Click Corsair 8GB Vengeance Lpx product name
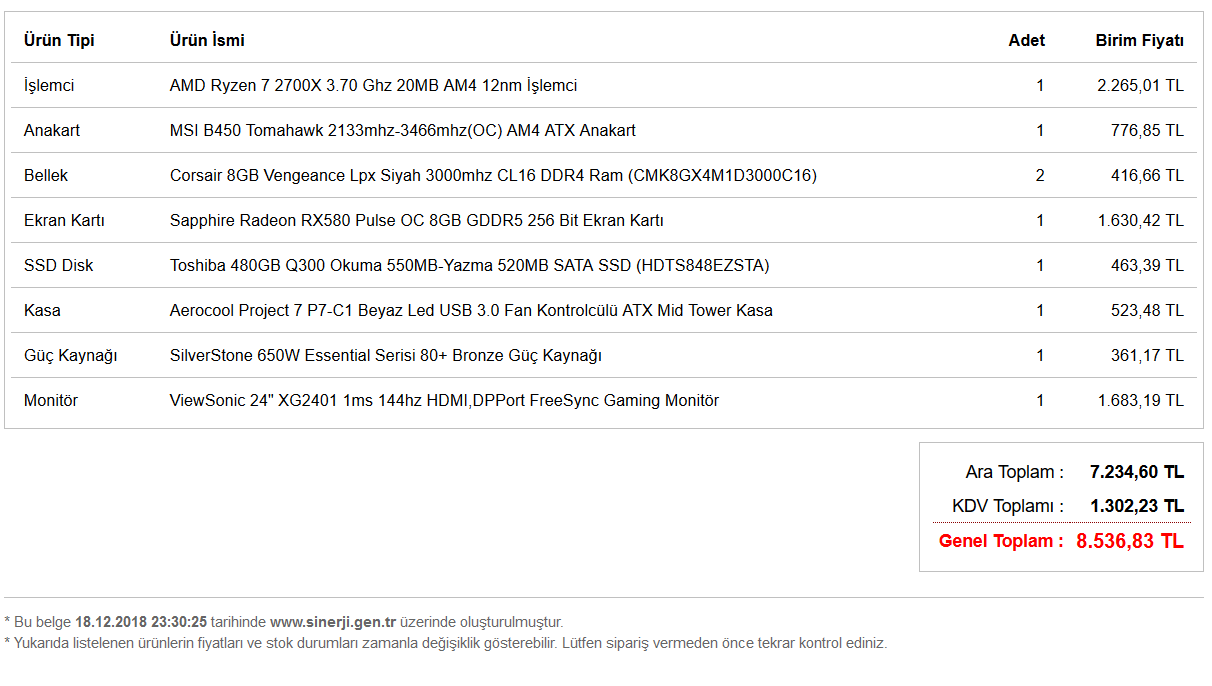 pyautogui.click(x=493, y=176)
